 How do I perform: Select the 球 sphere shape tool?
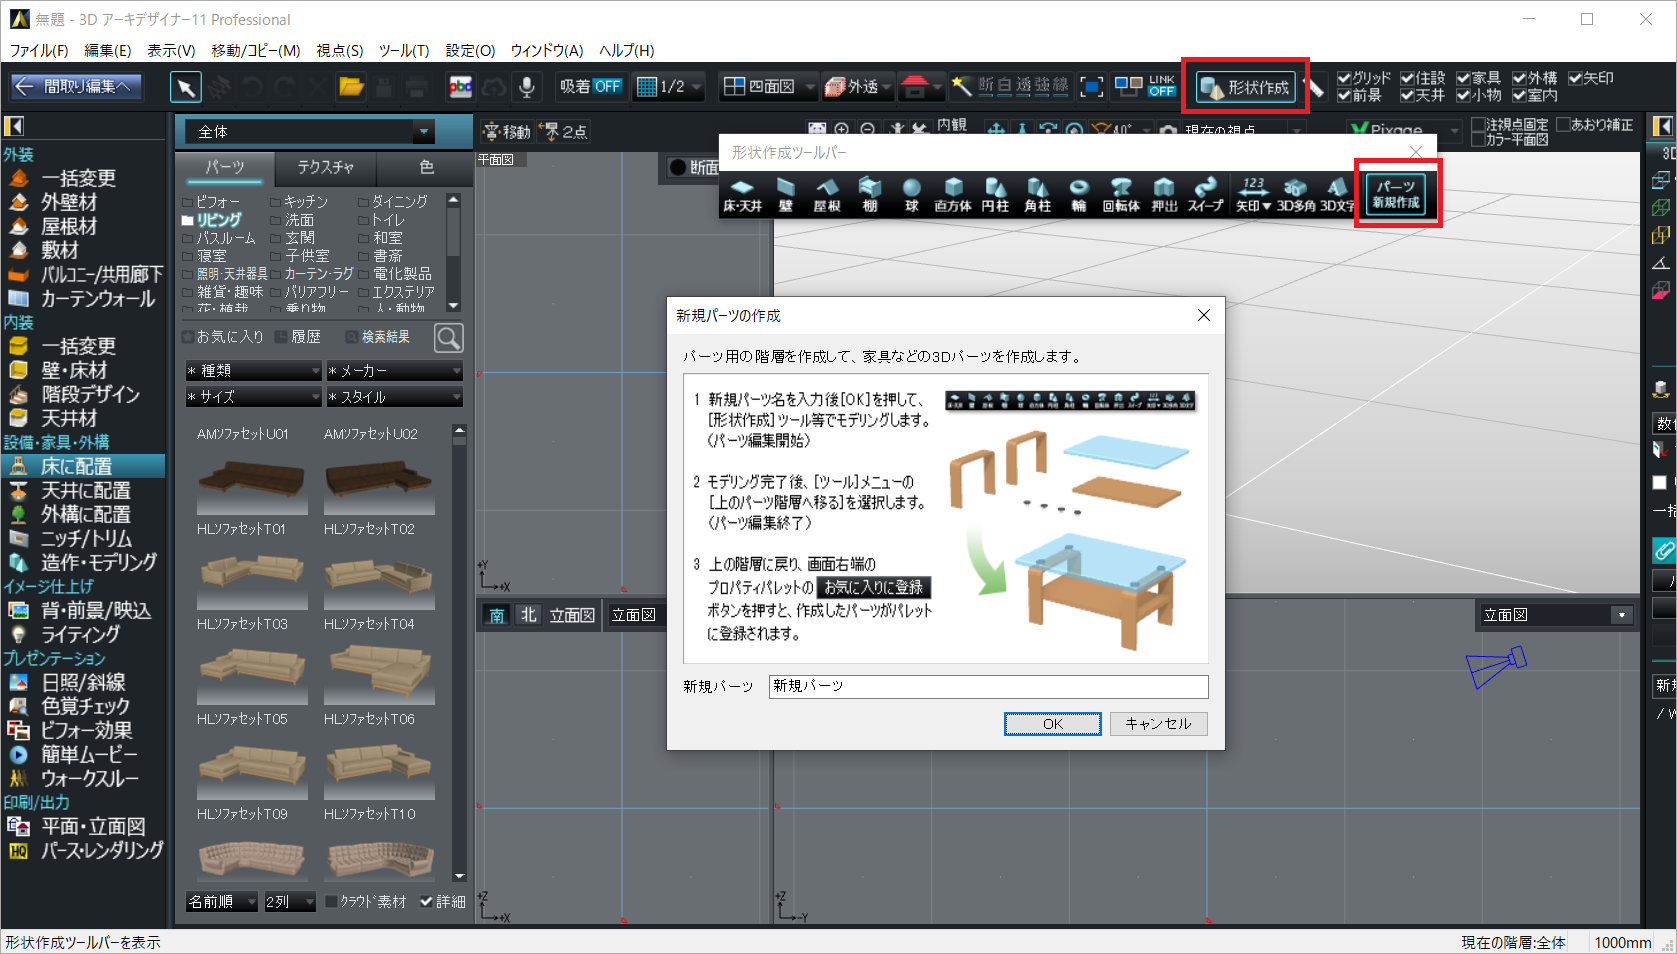[x=911, y=194]
